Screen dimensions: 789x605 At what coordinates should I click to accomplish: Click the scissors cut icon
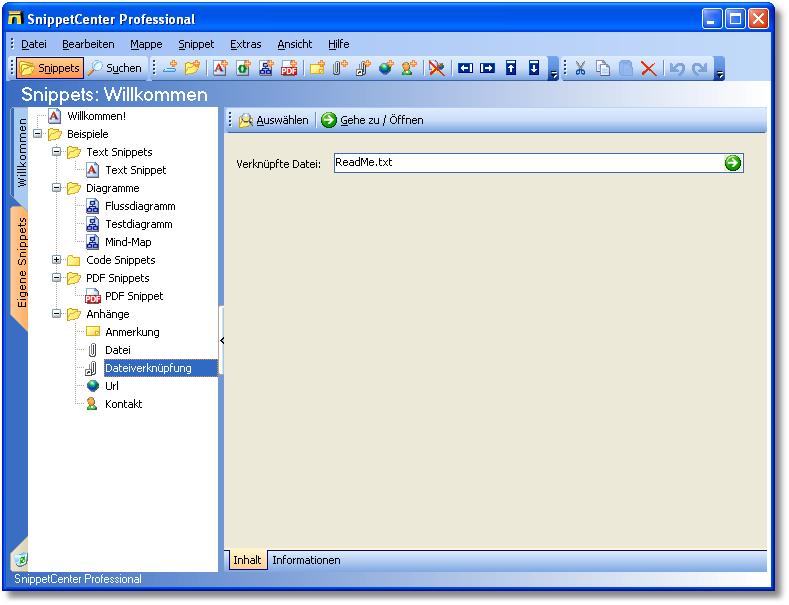pos(580,68)
